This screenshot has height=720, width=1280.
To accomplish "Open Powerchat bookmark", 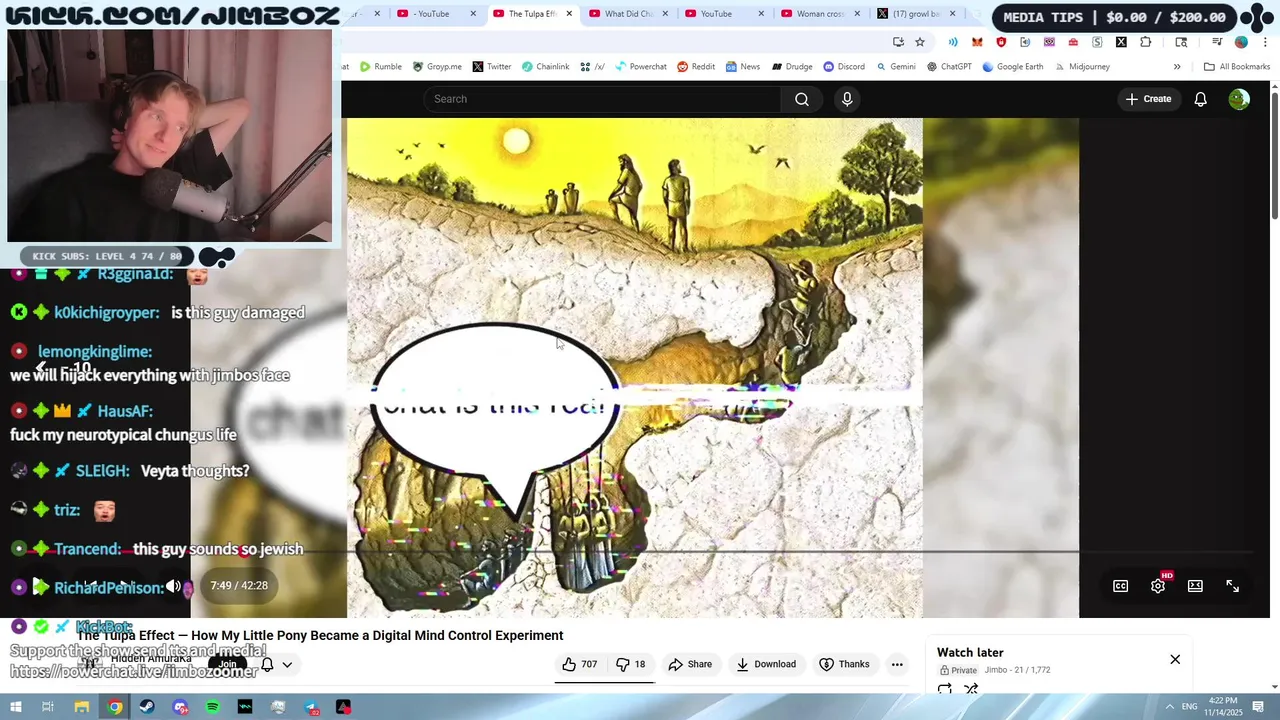I will tap(640, 67).
